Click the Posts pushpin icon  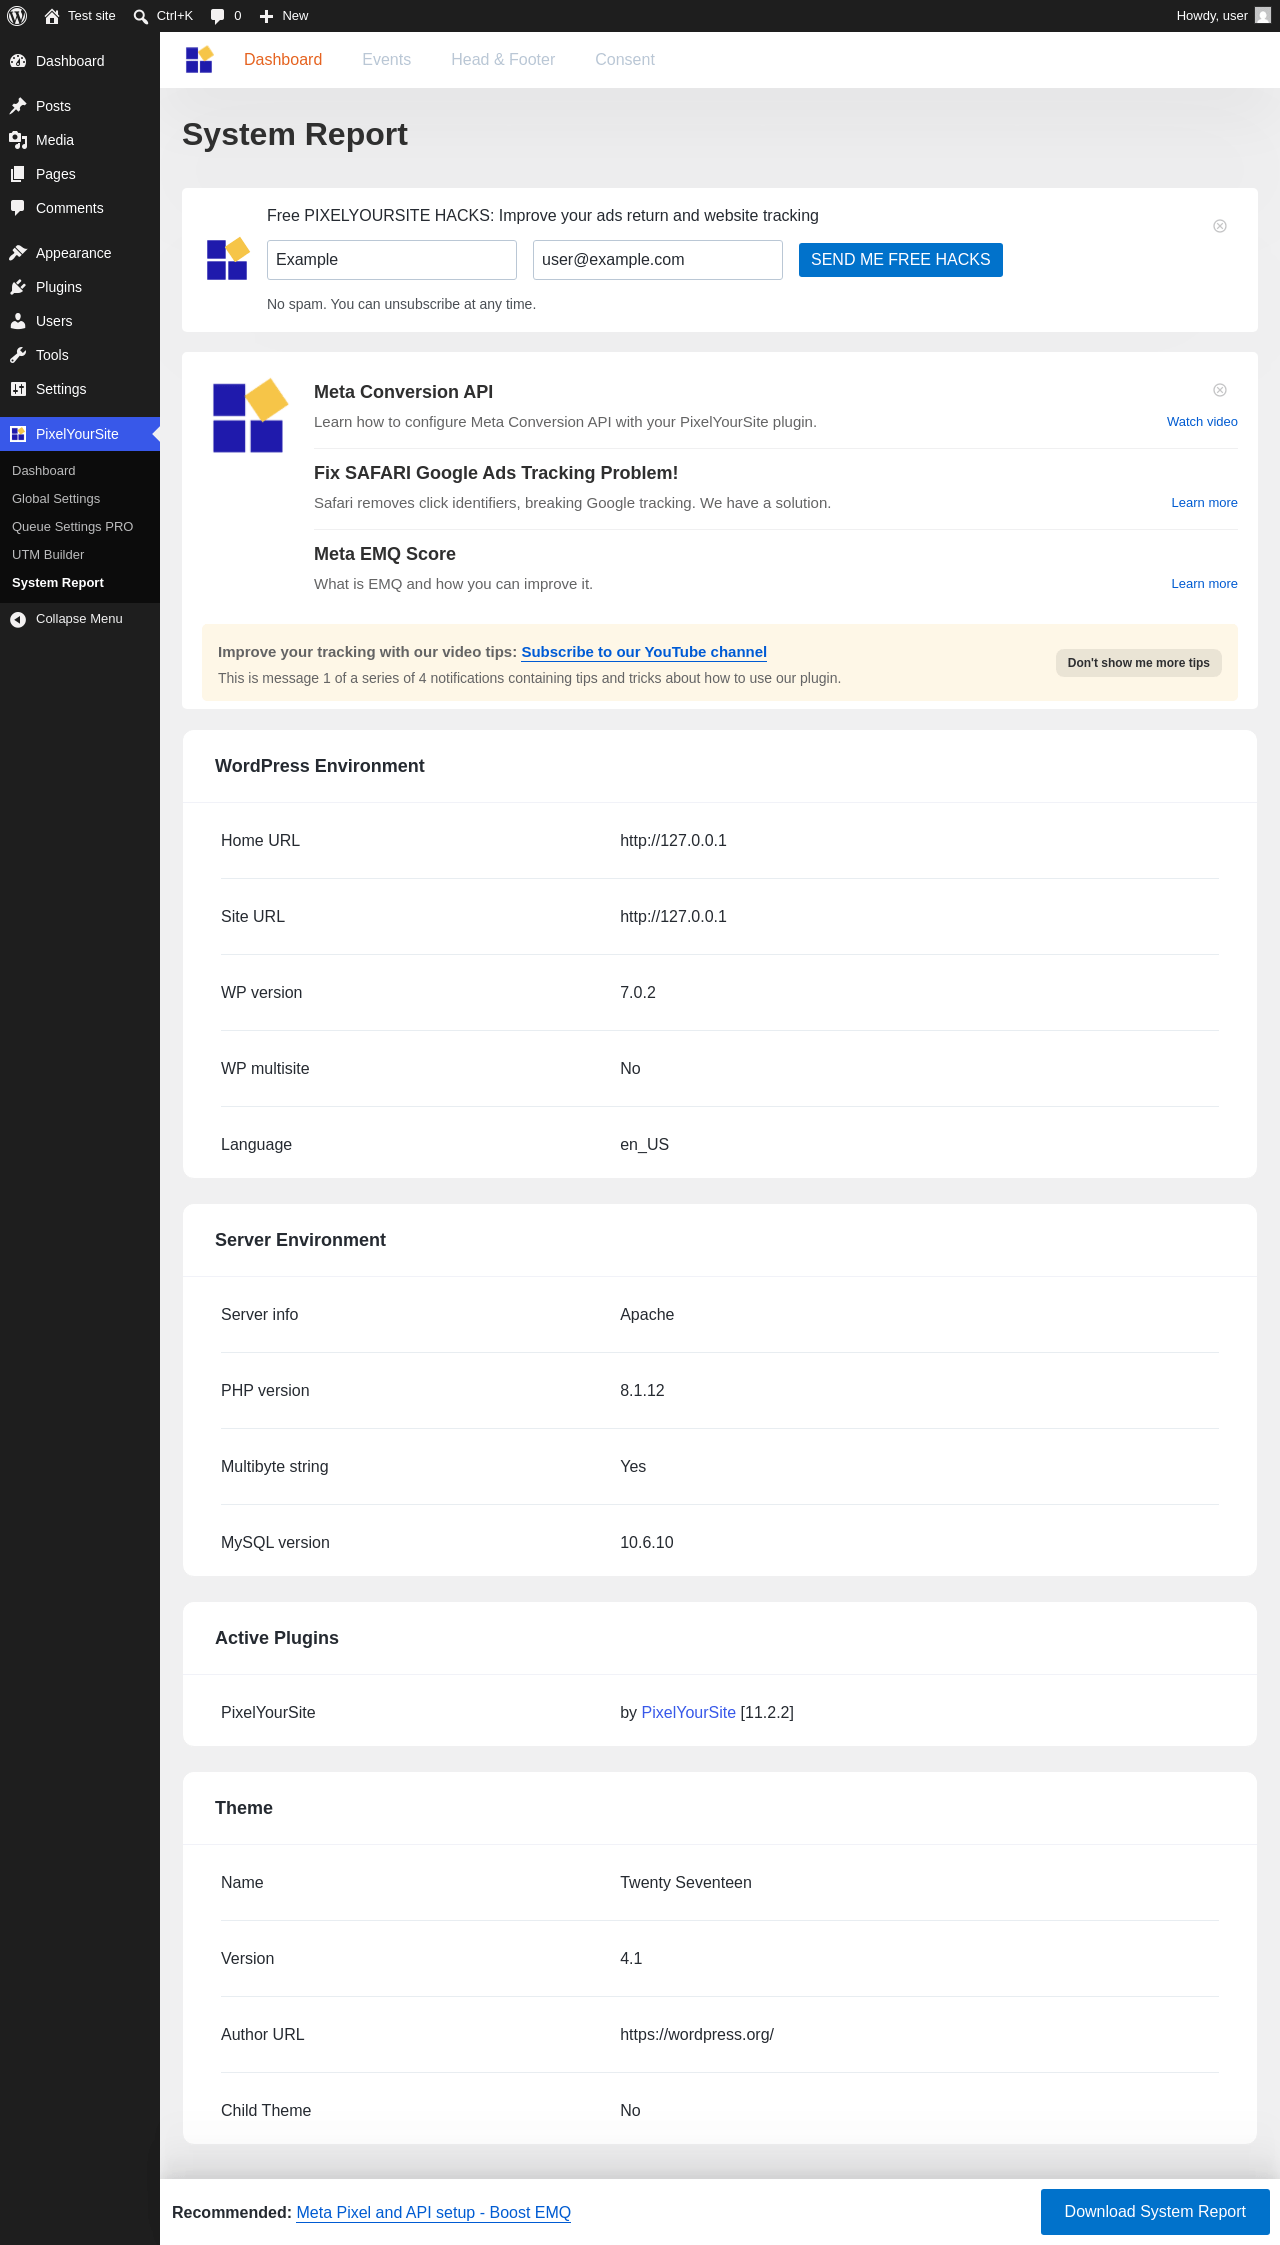(18, 106)
